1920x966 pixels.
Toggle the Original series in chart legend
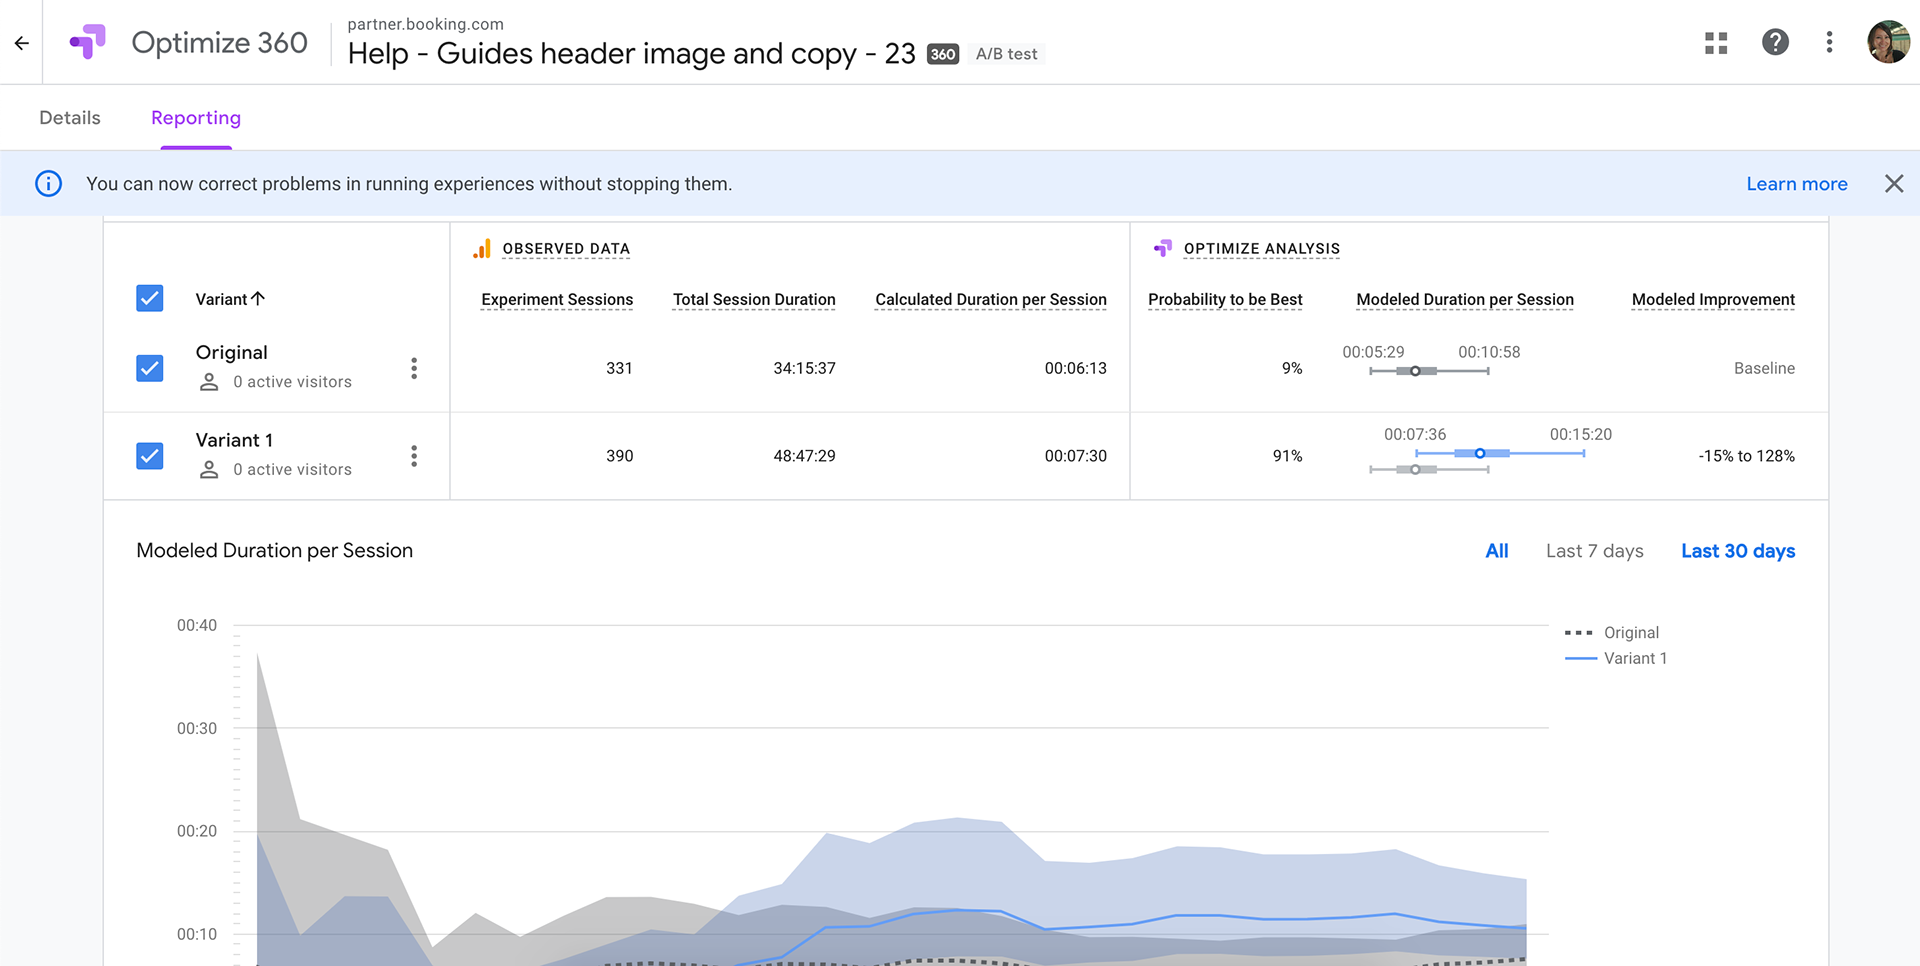pyautogui.click(x=1611, y=633)
